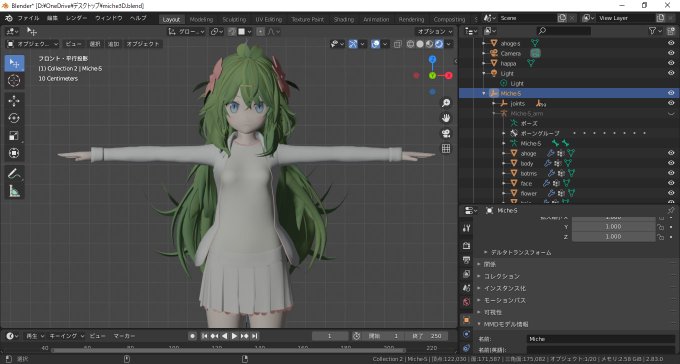Open the ウィンドウ menu
Screen dimensions: 680x364
(108, 18)
